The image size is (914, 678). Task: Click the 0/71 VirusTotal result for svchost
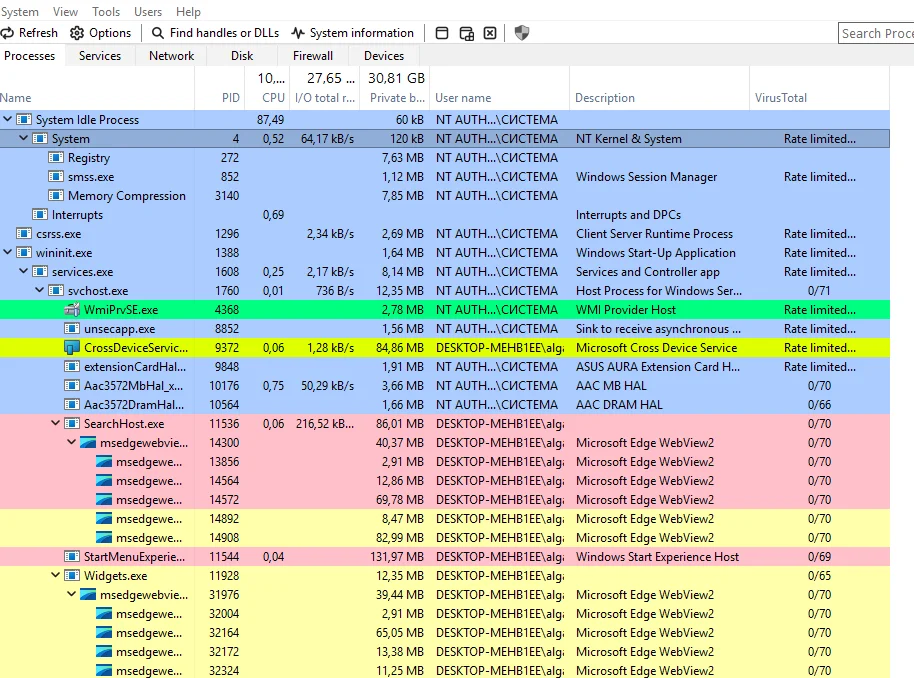click(x=819, y=290)
